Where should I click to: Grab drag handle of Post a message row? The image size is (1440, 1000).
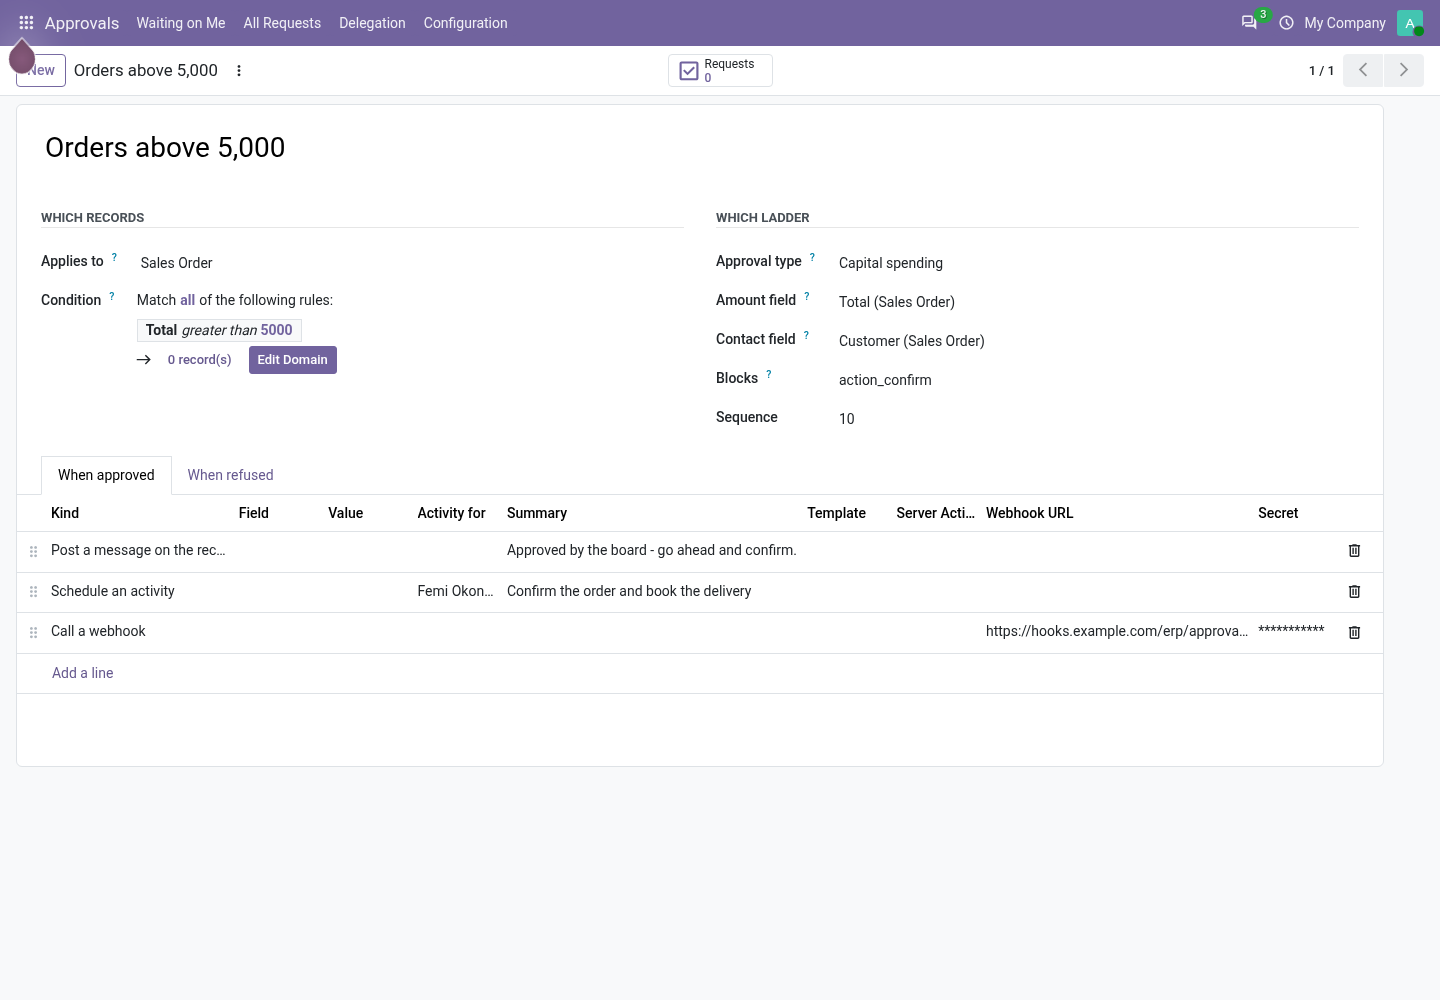point(33,551)
